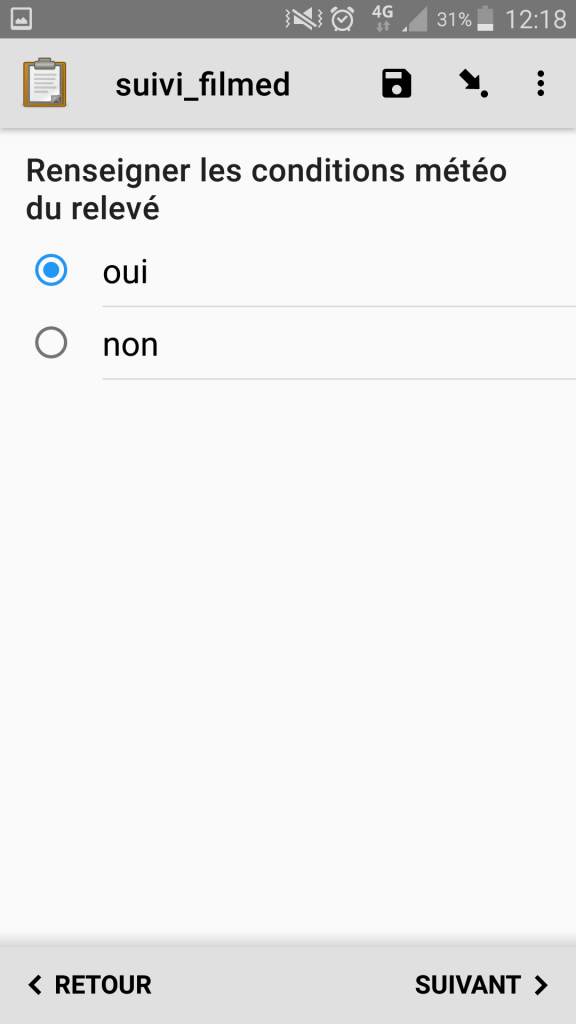Tap the ODK clipboard app icon

coord(44,82)
